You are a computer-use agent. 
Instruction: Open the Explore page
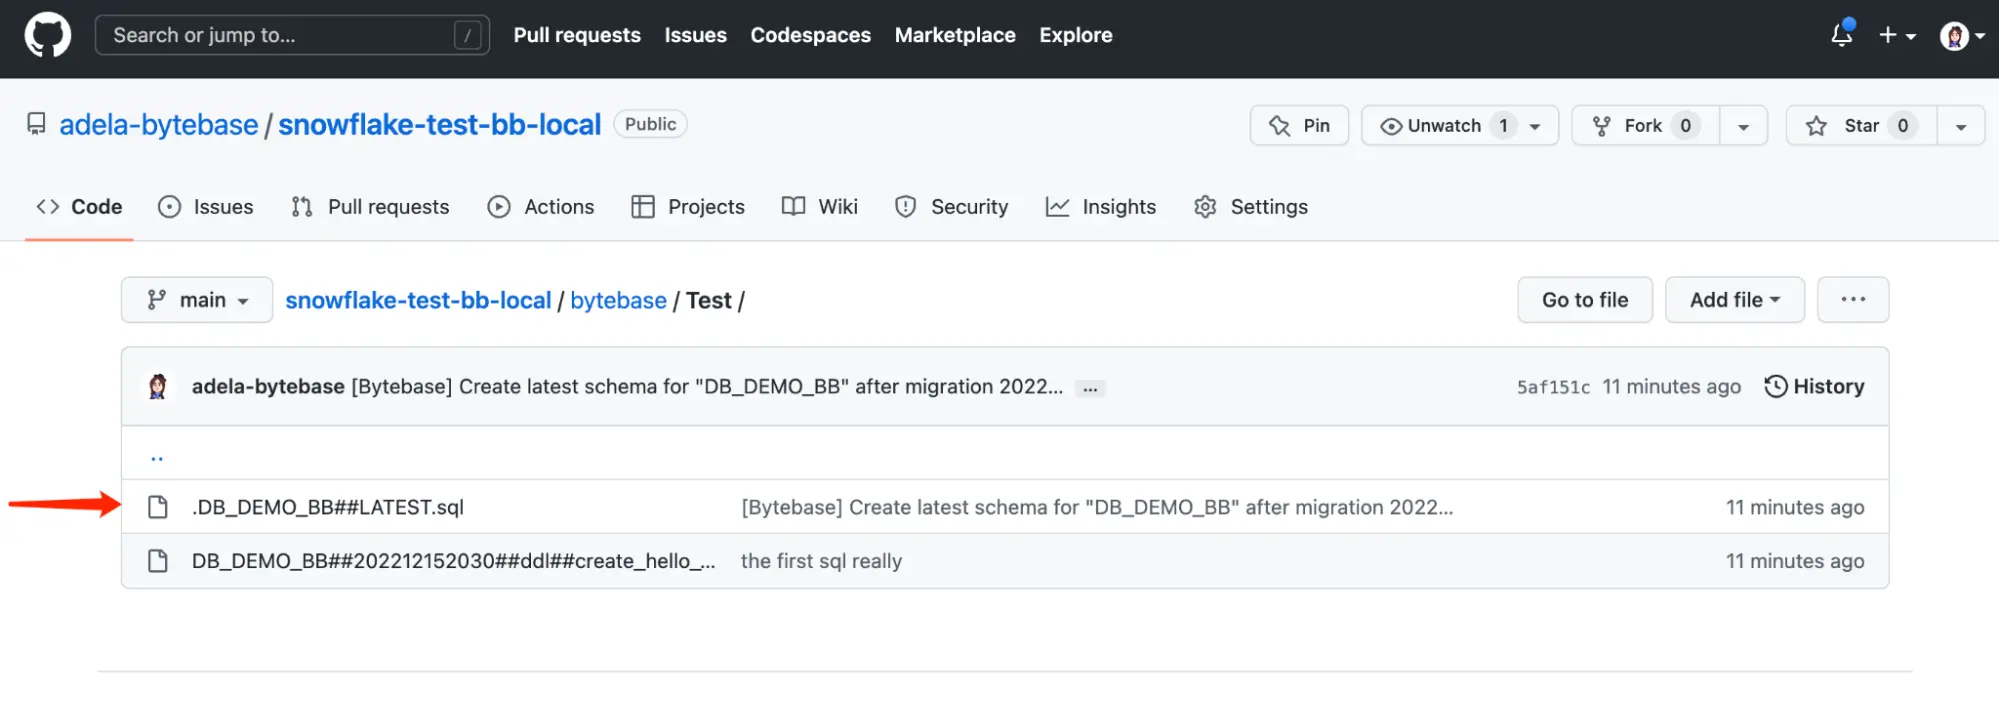point(1076,35)
